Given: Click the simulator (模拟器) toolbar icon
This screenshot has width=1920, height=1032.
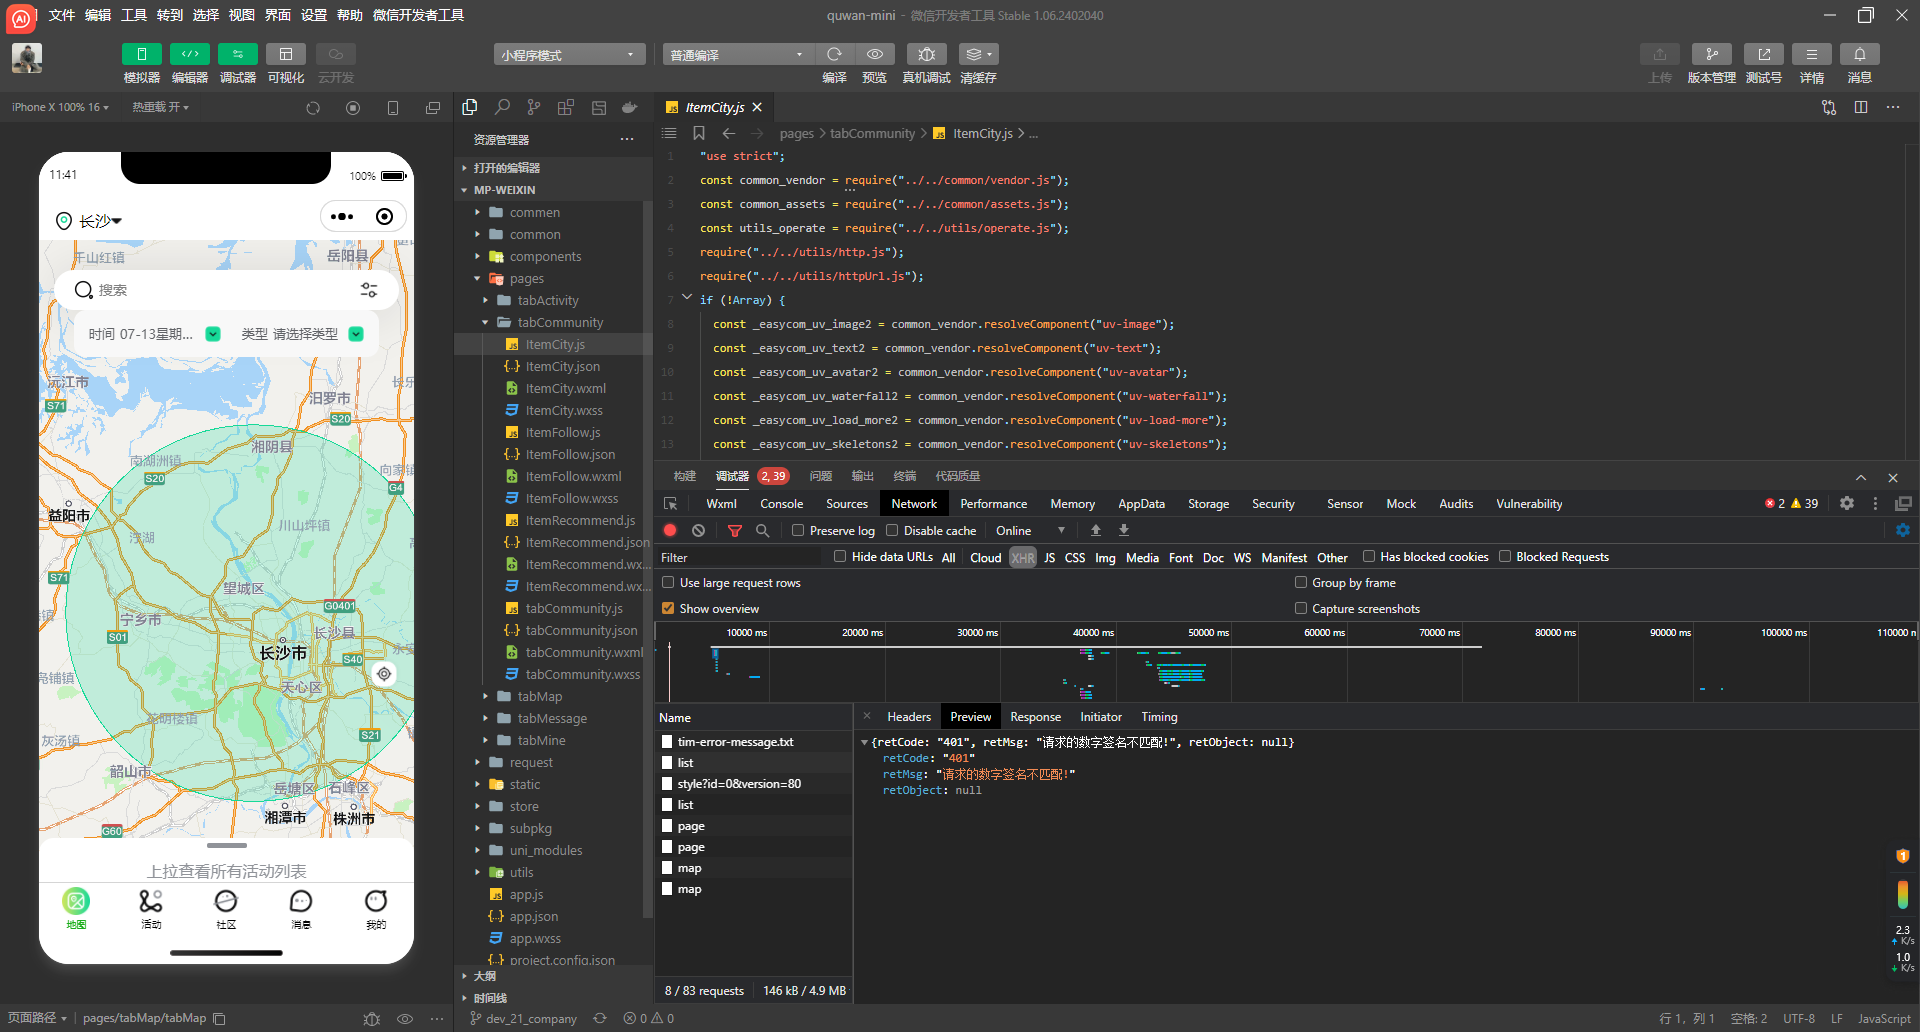Looking at the screenshot, I should click(x=141, y=54).
